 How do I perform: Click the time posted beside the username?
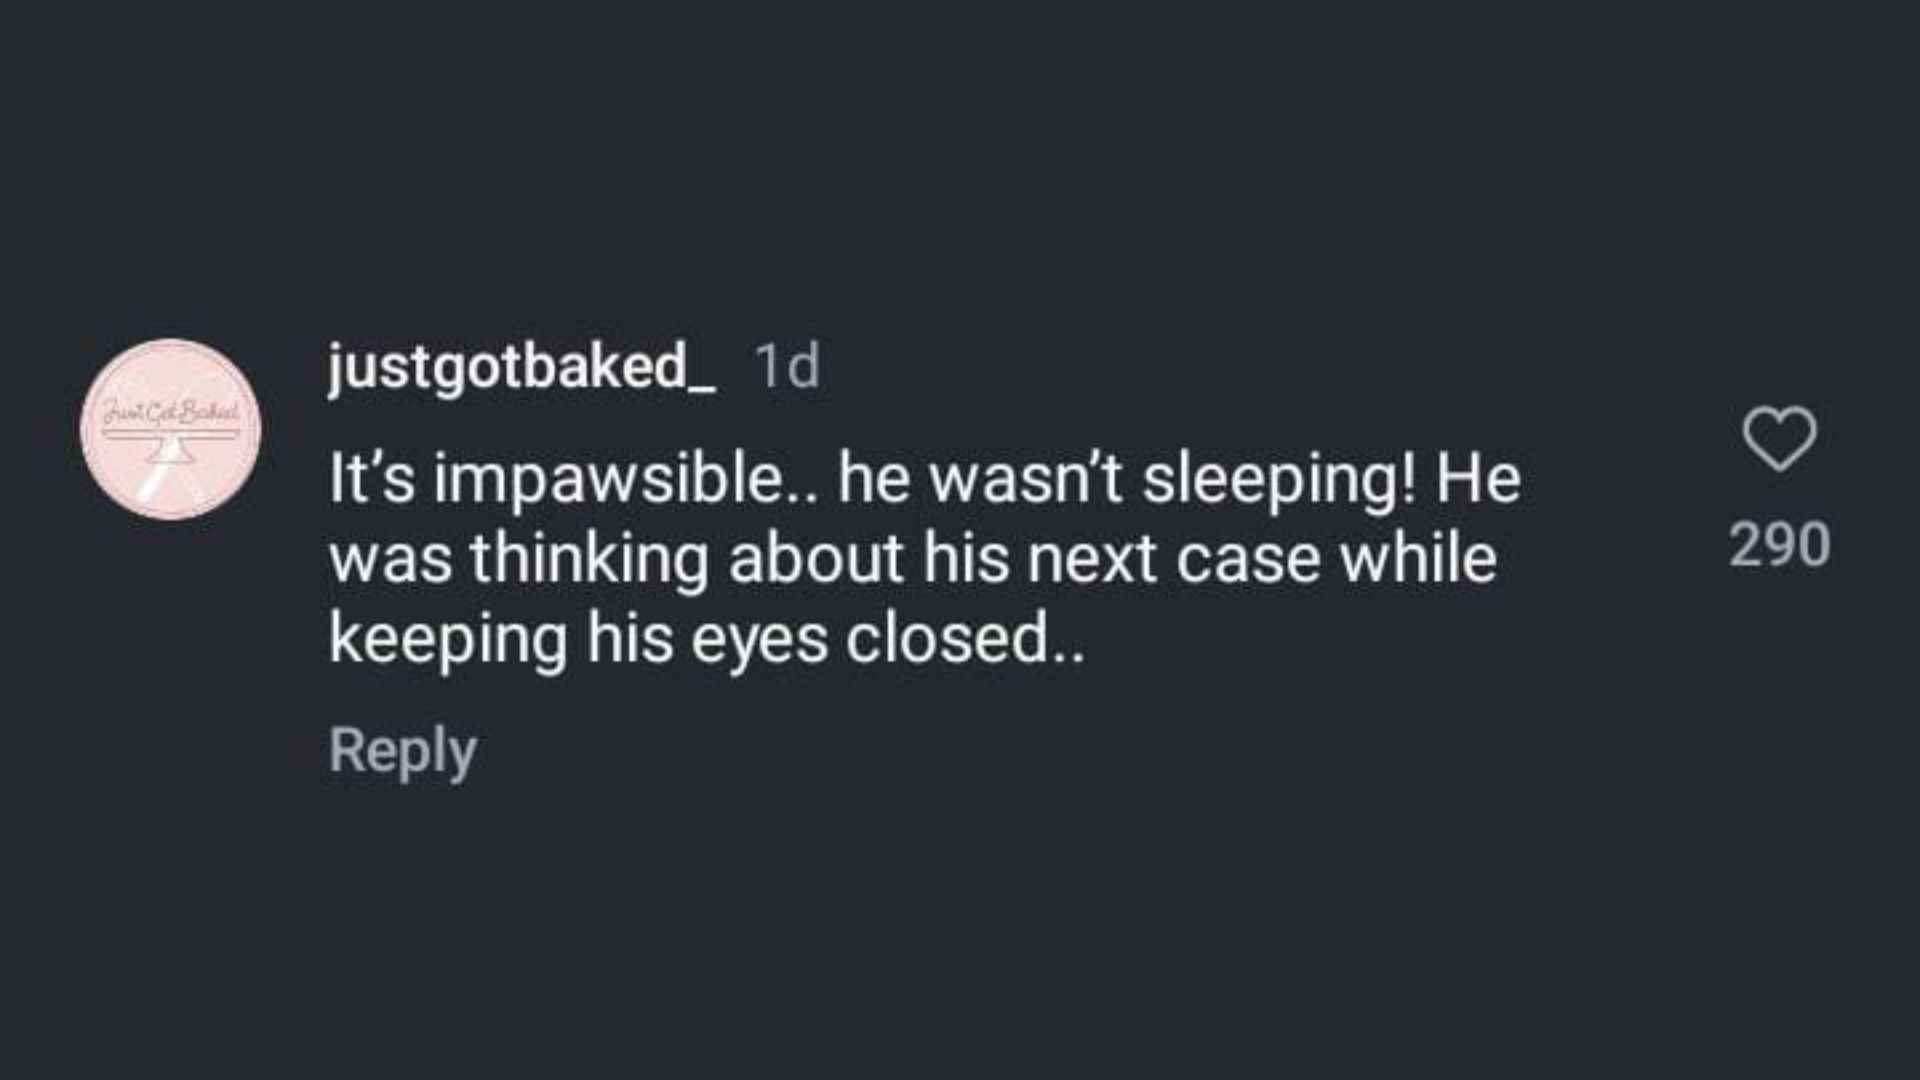787,366
